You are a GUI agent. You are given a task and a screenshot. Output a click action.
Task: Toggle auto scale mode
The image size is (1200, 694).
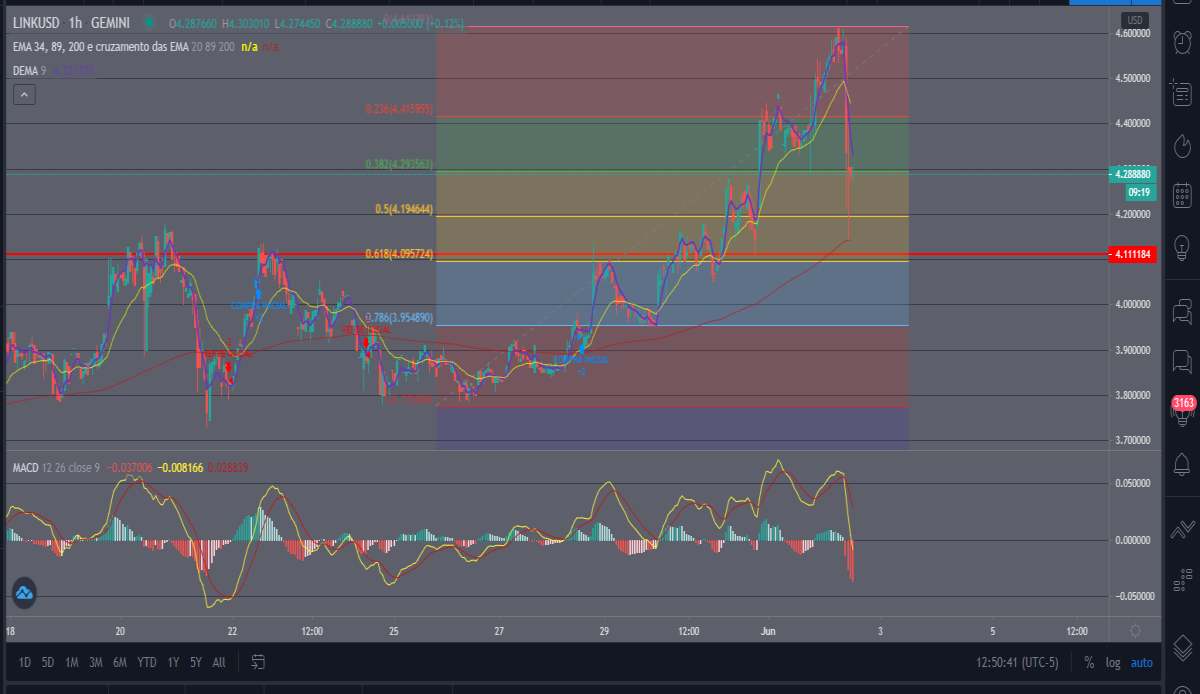click(1141, 662)
